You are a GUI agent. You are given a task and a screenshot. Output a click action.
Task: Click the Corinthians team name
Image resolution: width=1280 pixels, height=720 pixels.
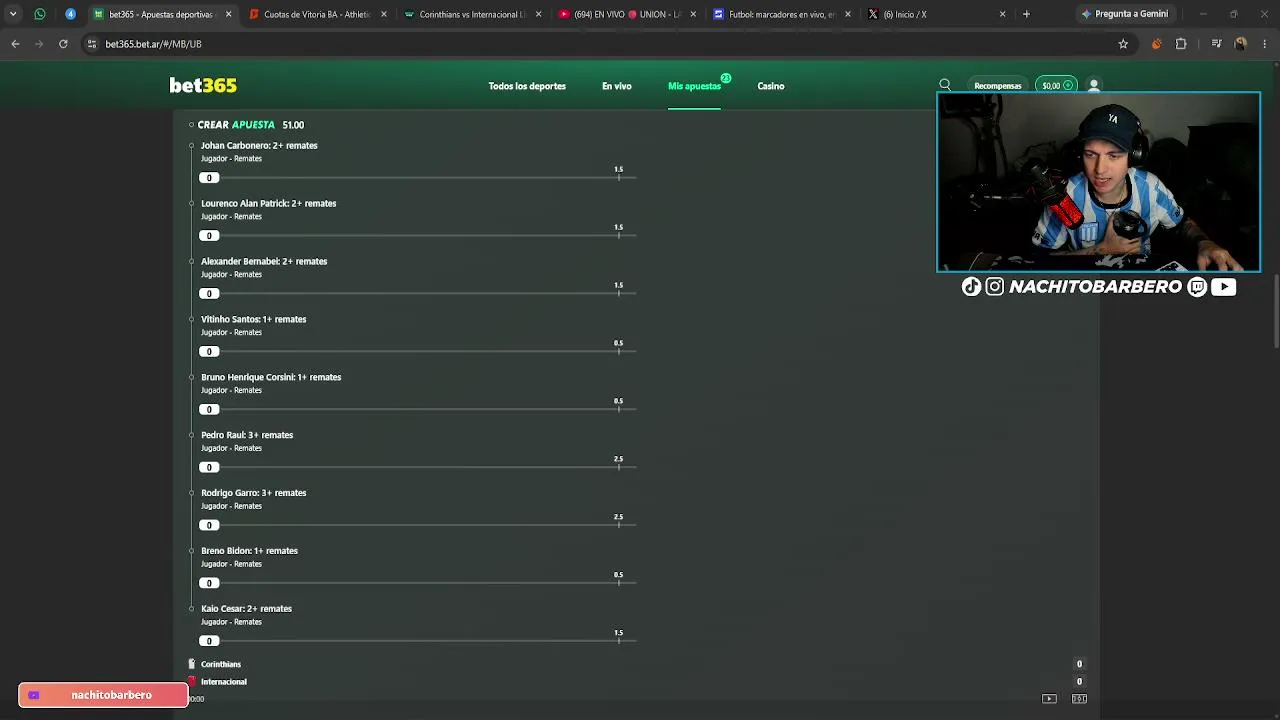coord(221,664)
